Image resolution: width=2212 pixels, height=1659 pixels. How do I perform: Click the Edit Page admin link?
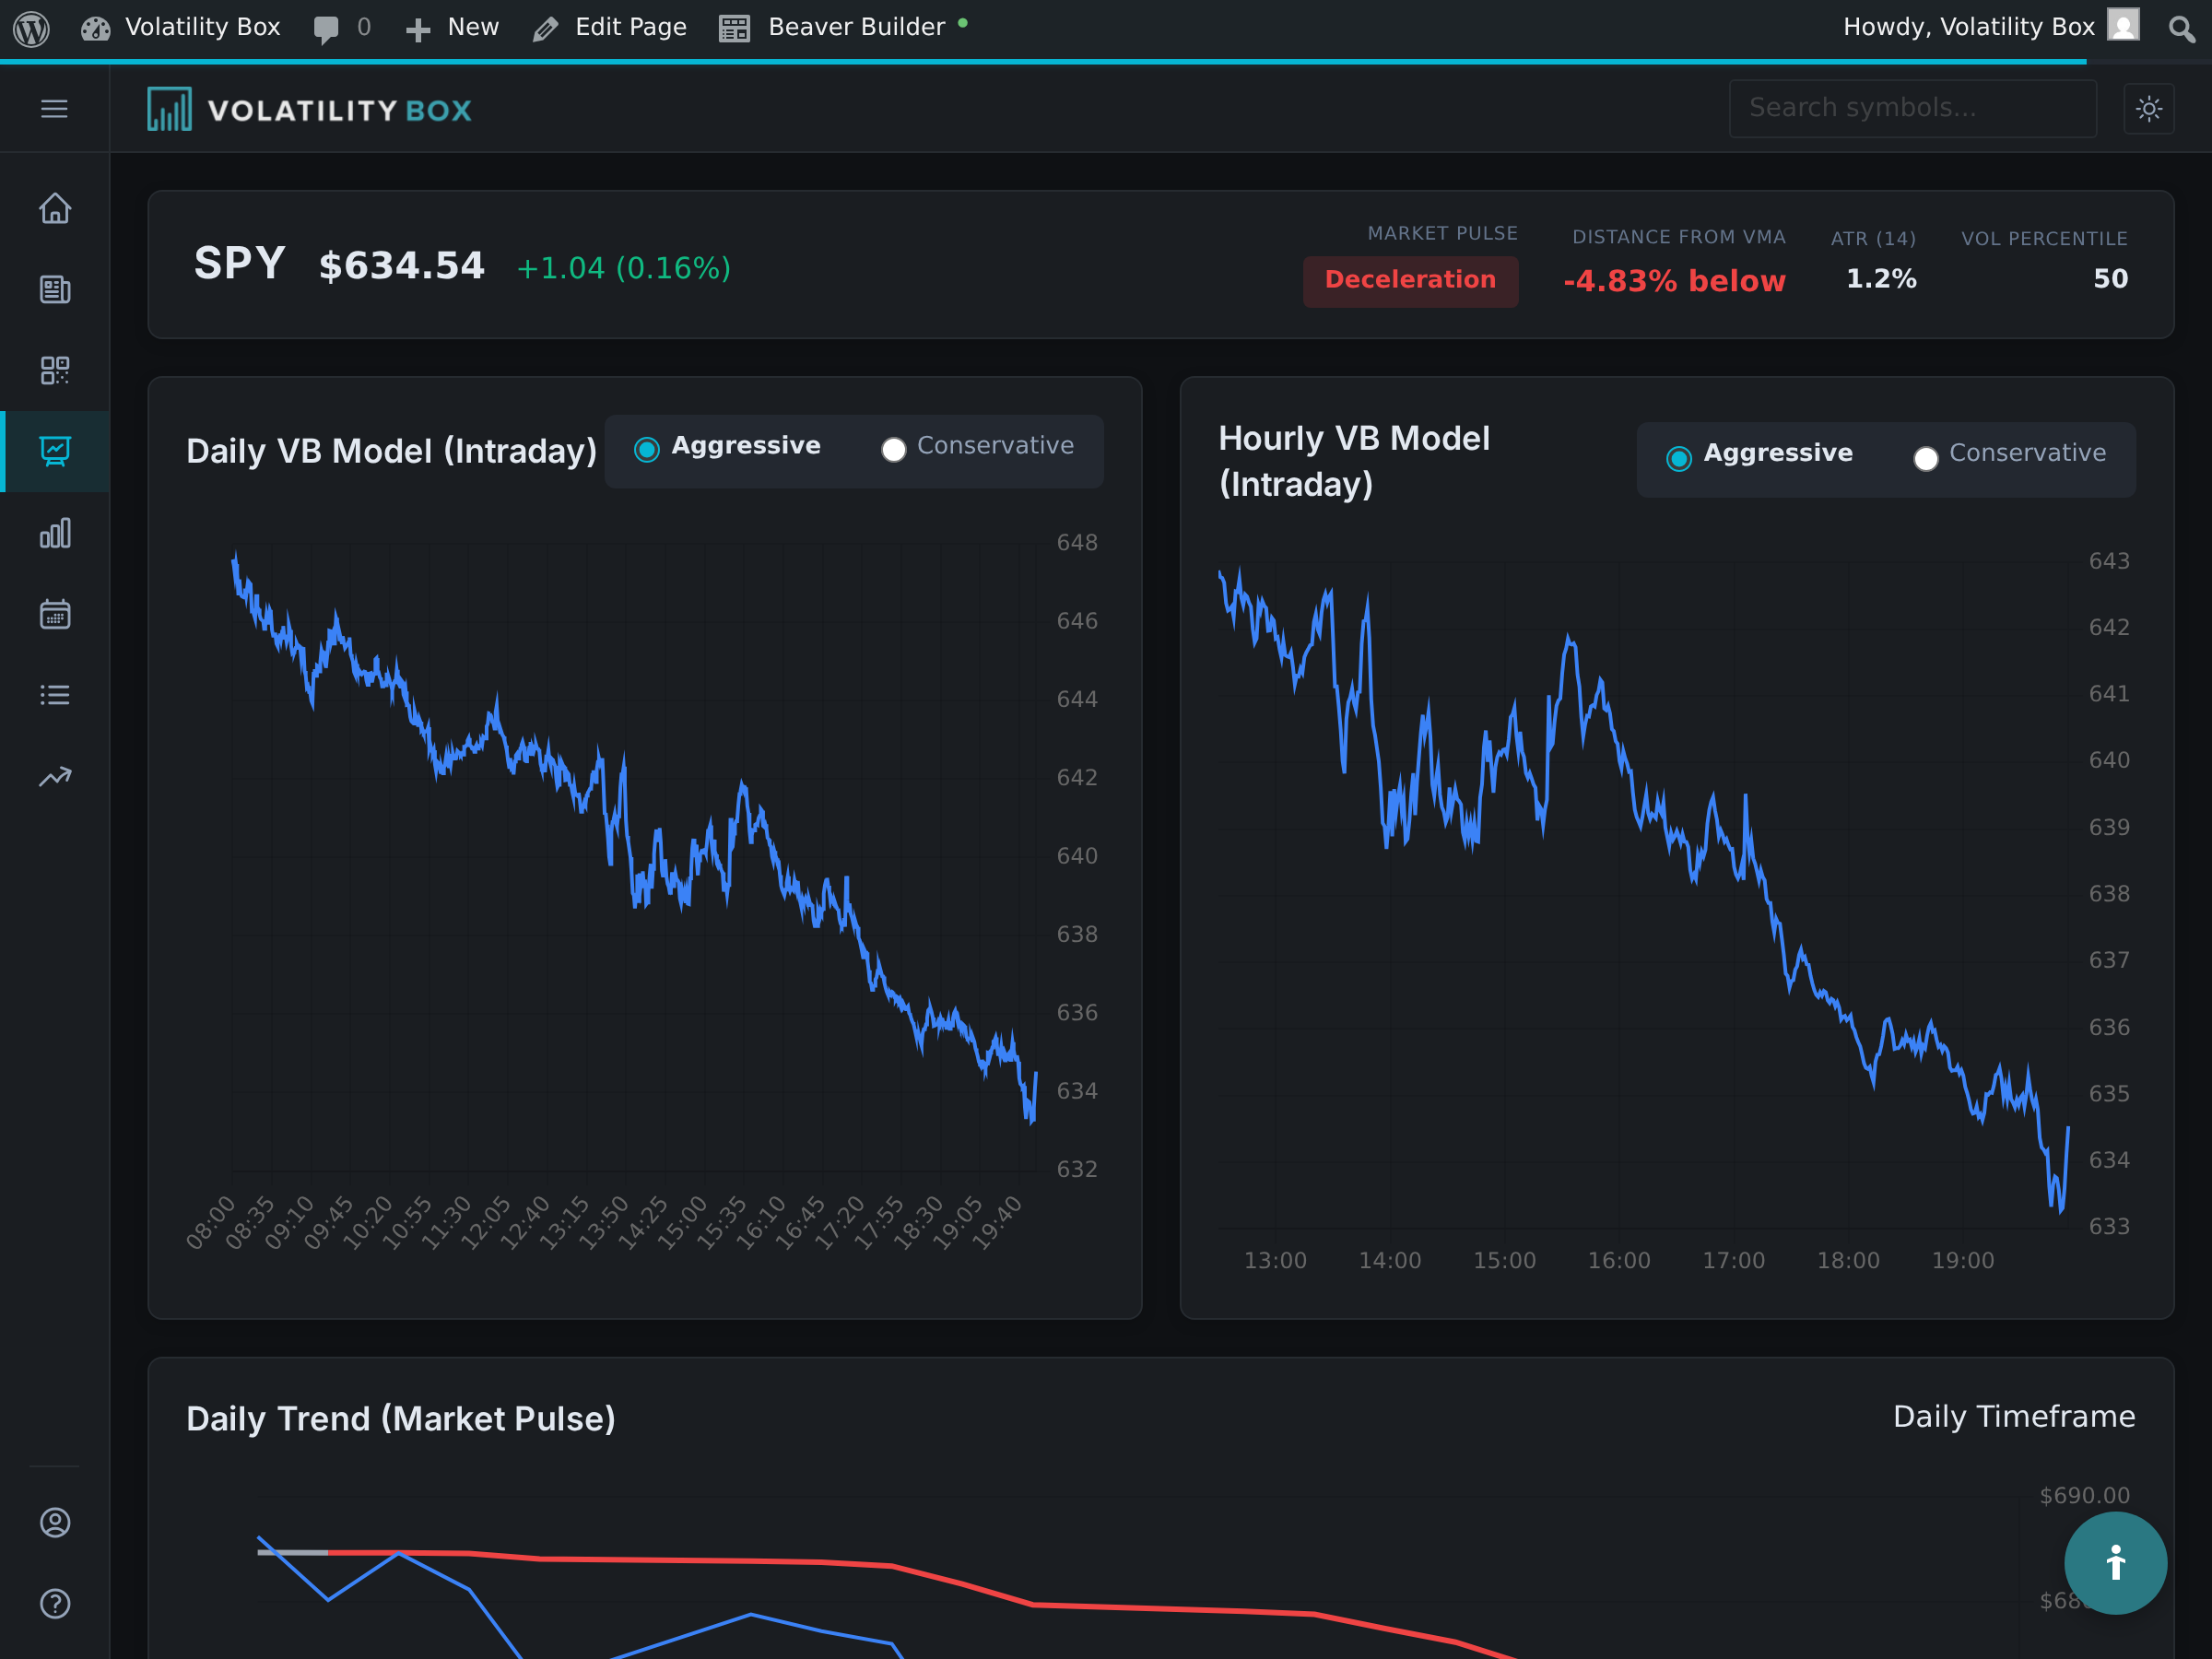(610, 28)
